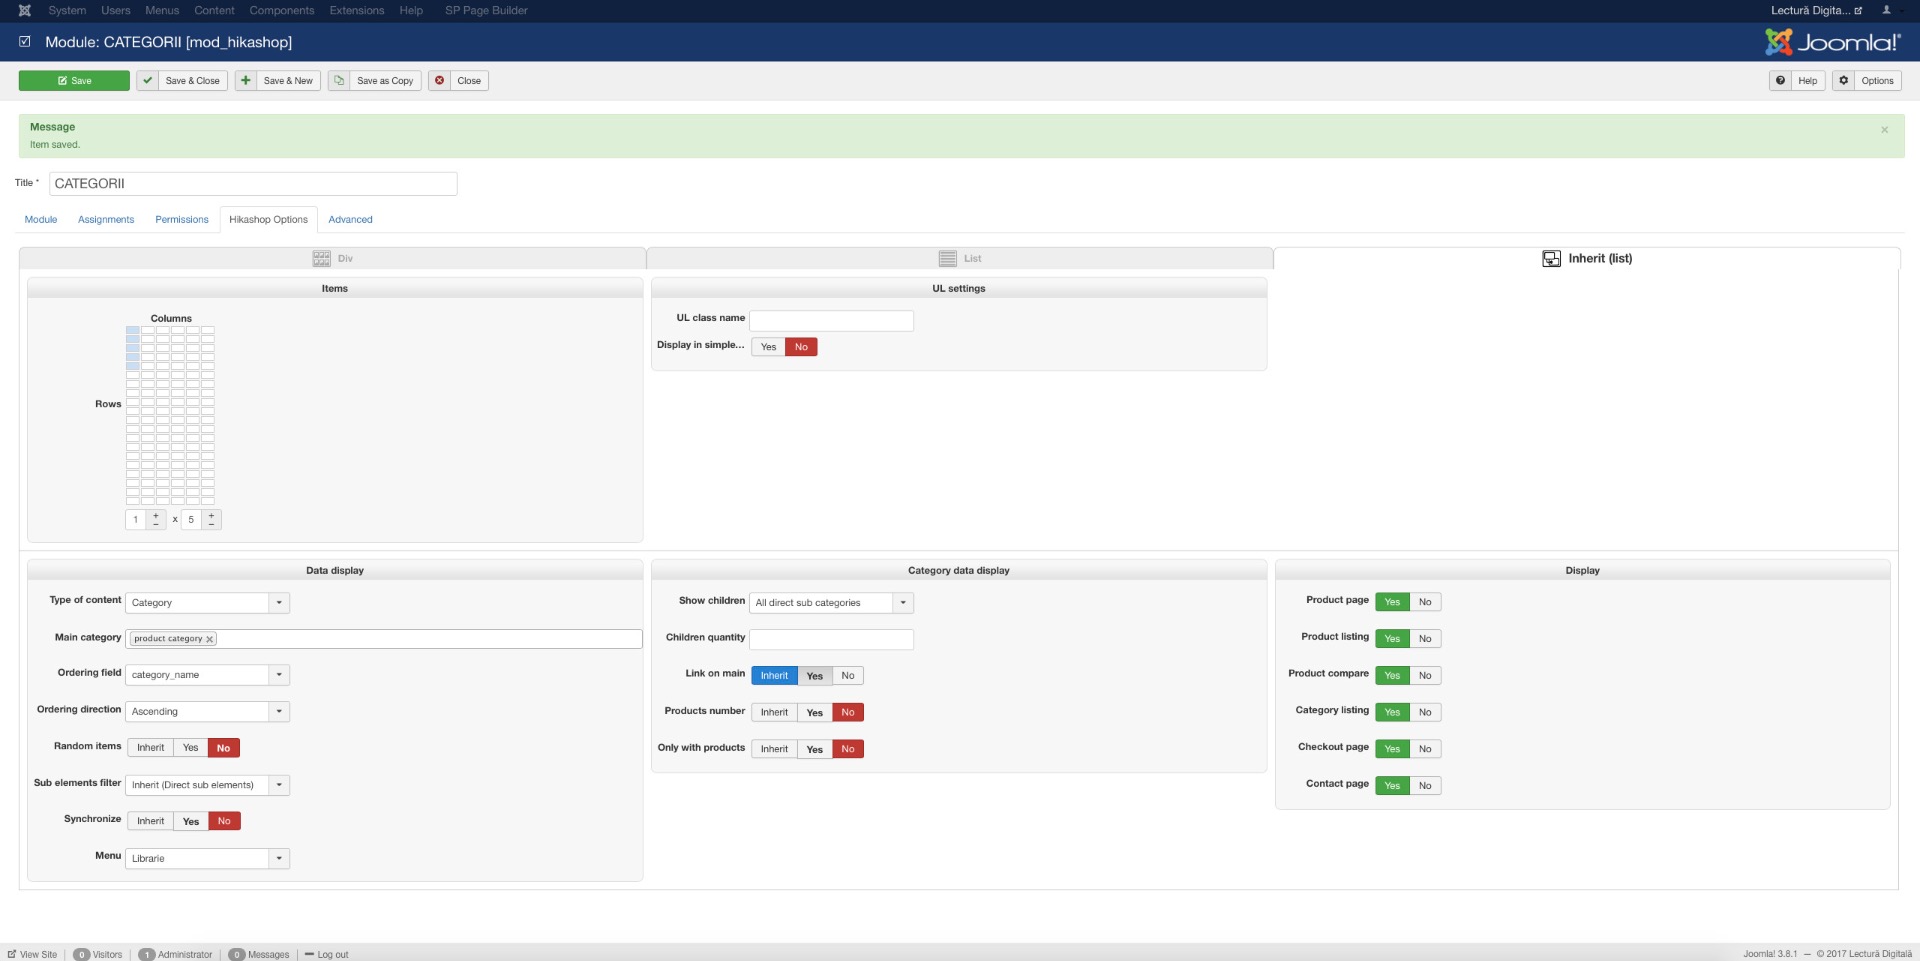This screenshot has height=961, width=1920.
Task: Open the top Help menu
Action: [411, 10]
